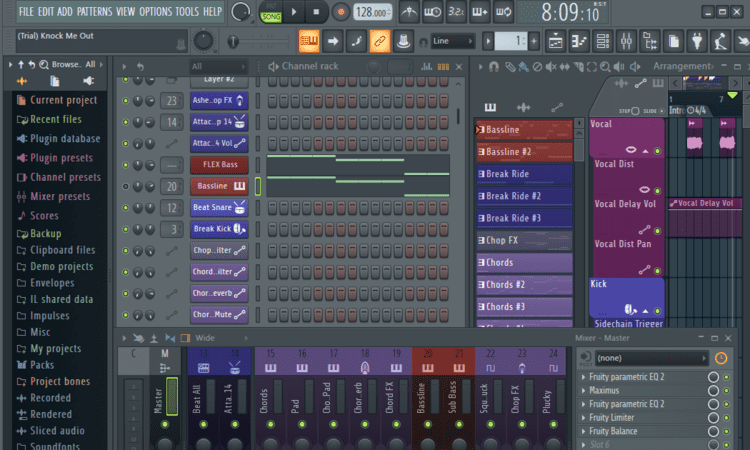This screenshot has height=450, width=750.
Task: Expand Demo projects folder
Action: (55, 266)
